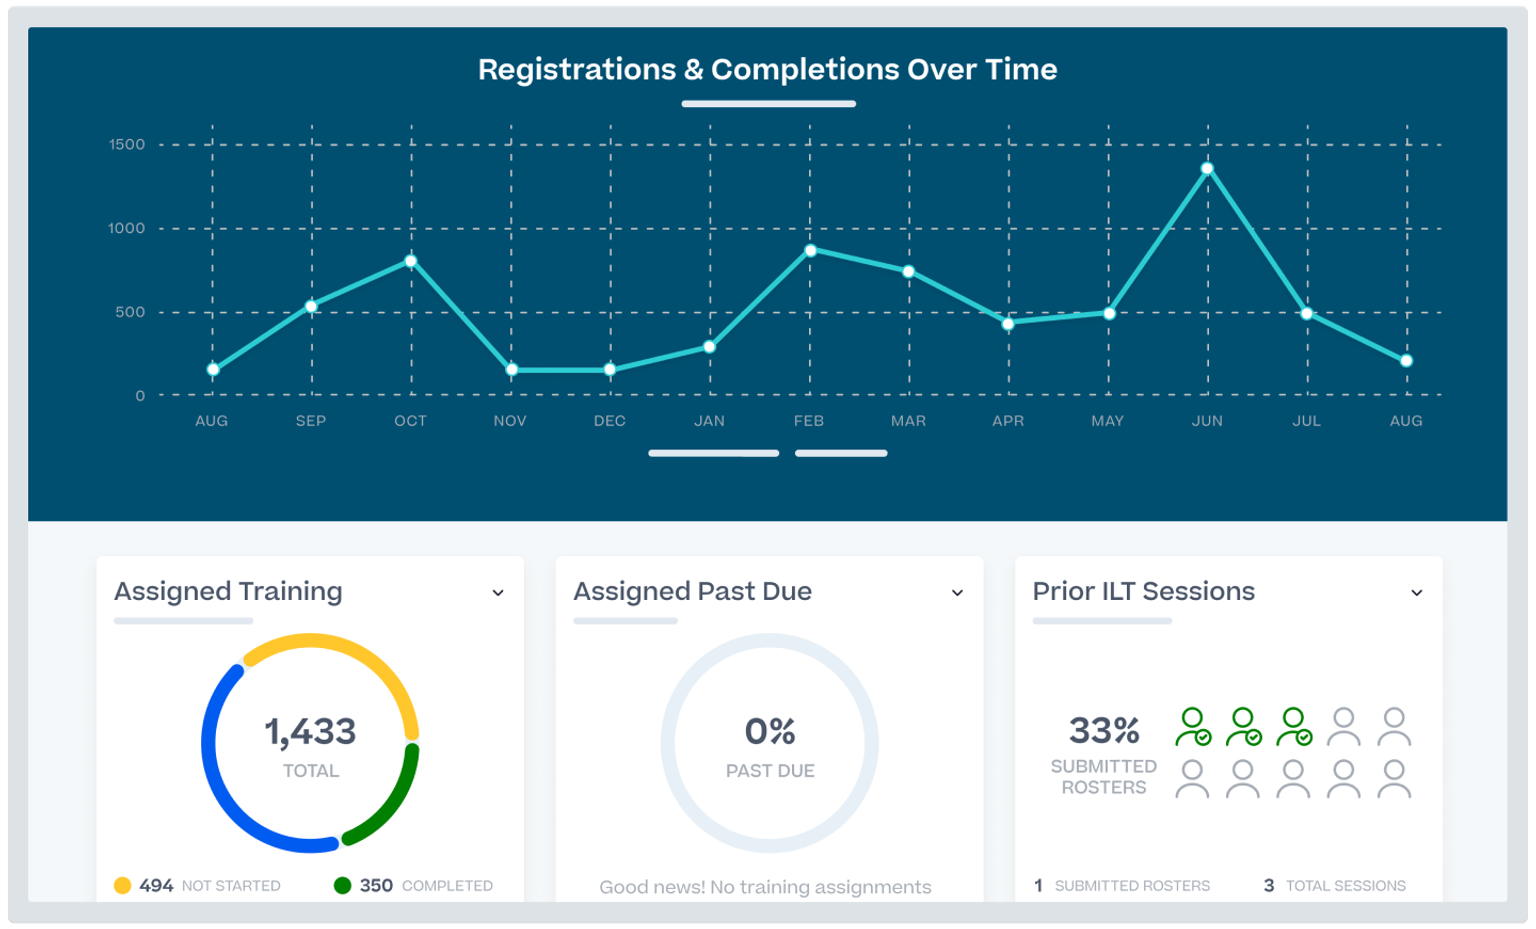This screenshot has width=1536, height=929.
Task: Select the green segment of the donut chart
Action: (395, 803)
